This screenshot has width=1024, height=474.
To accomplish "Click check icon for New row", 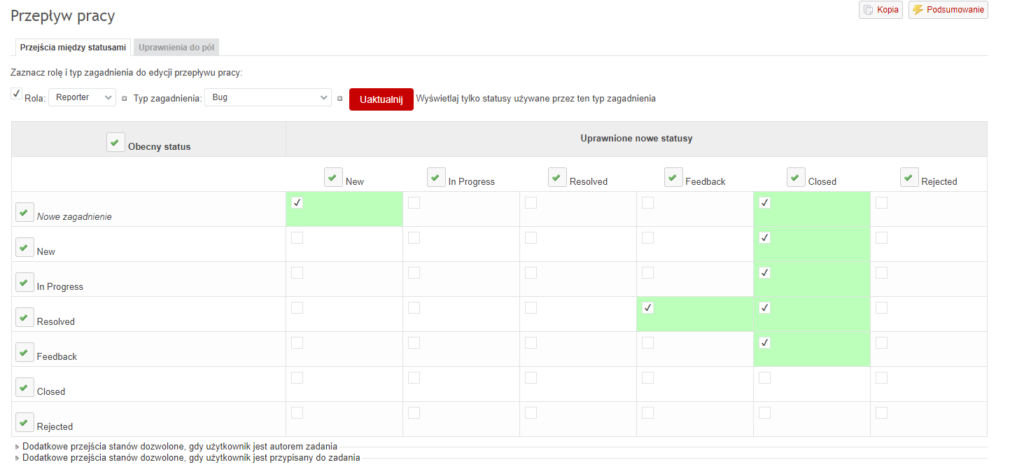I will pos(25,247).
